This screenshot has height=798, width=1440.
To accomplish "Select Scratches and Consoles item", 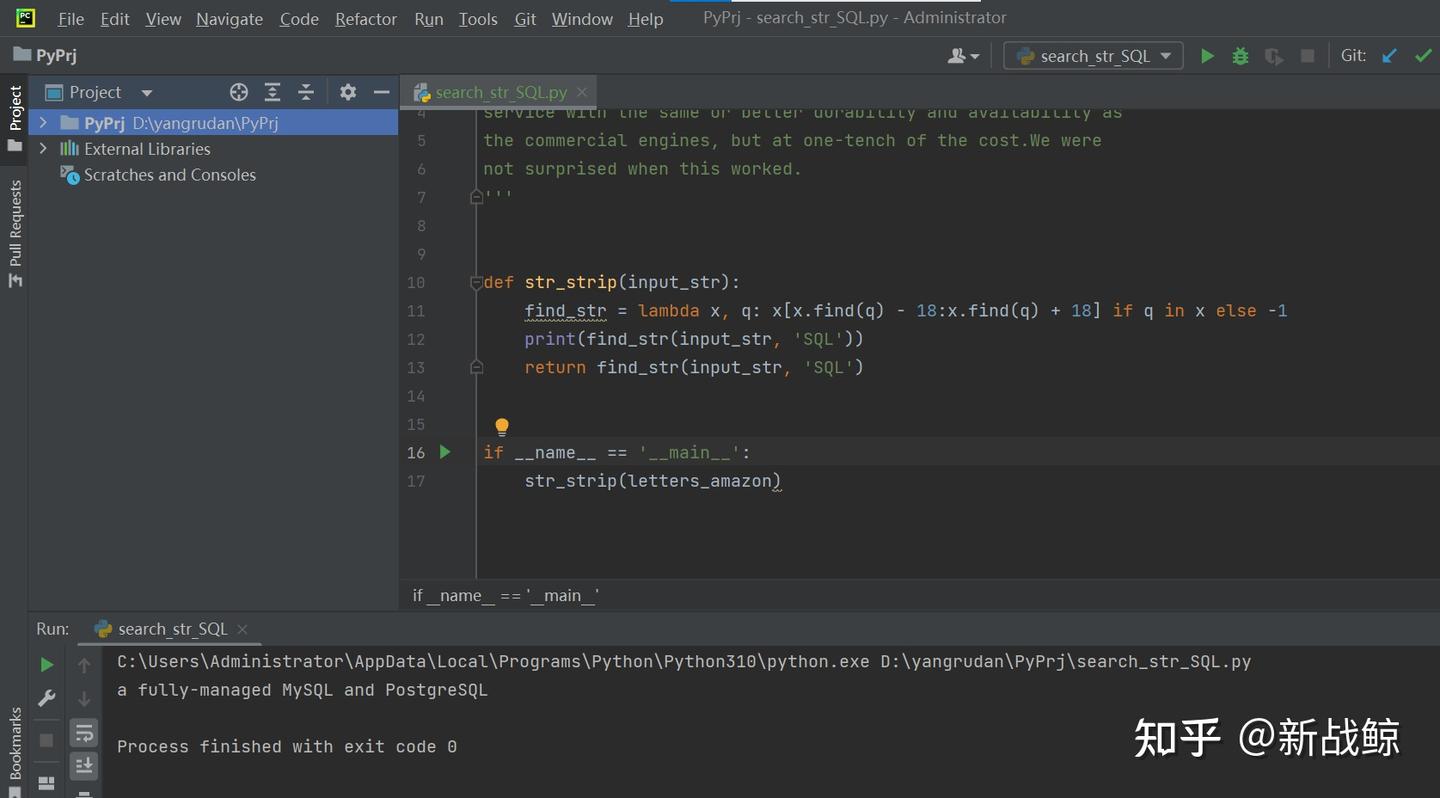I will 169,175.
